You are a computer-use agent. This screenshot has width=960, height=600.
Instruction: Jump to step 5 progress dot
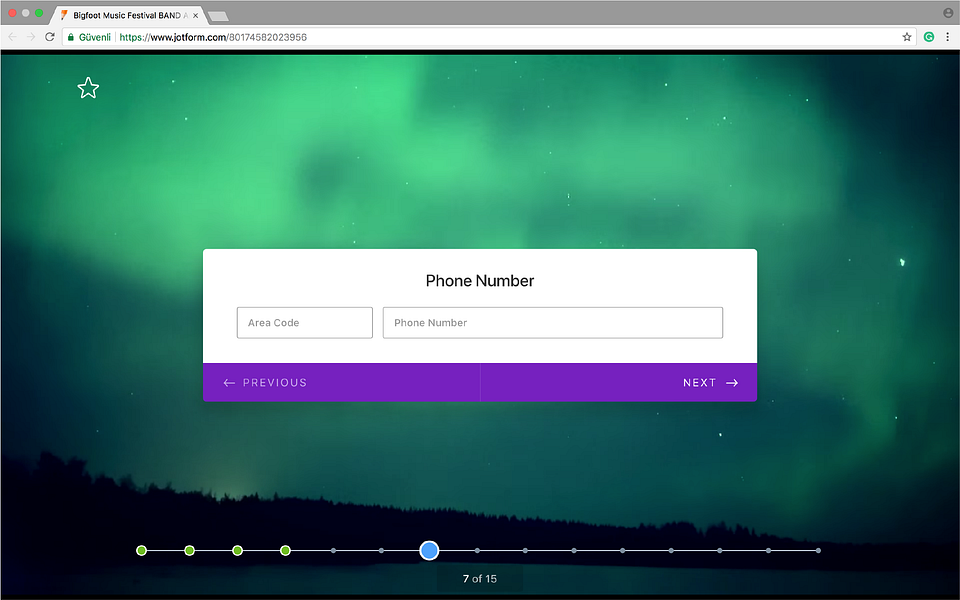(x=333, y=550)
